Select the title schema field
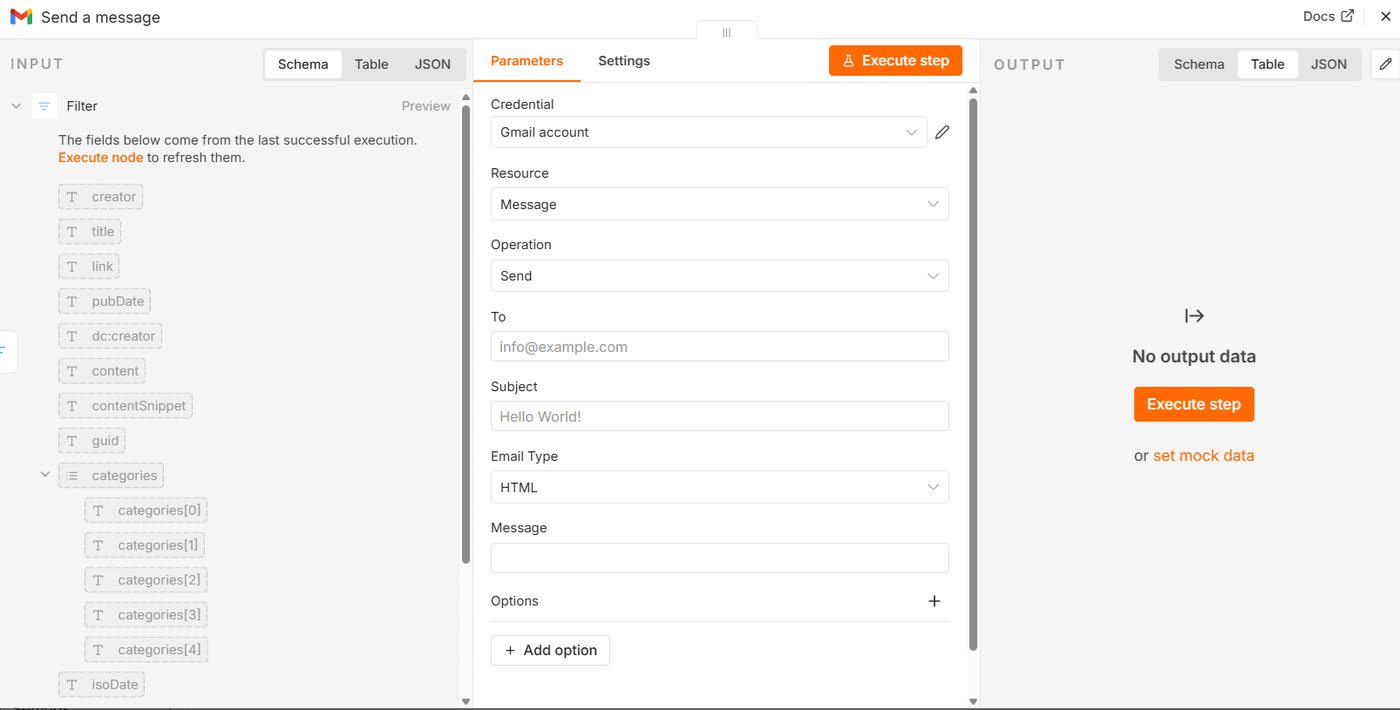Viewport: 1400px width, 710px height. coord(90,232)
